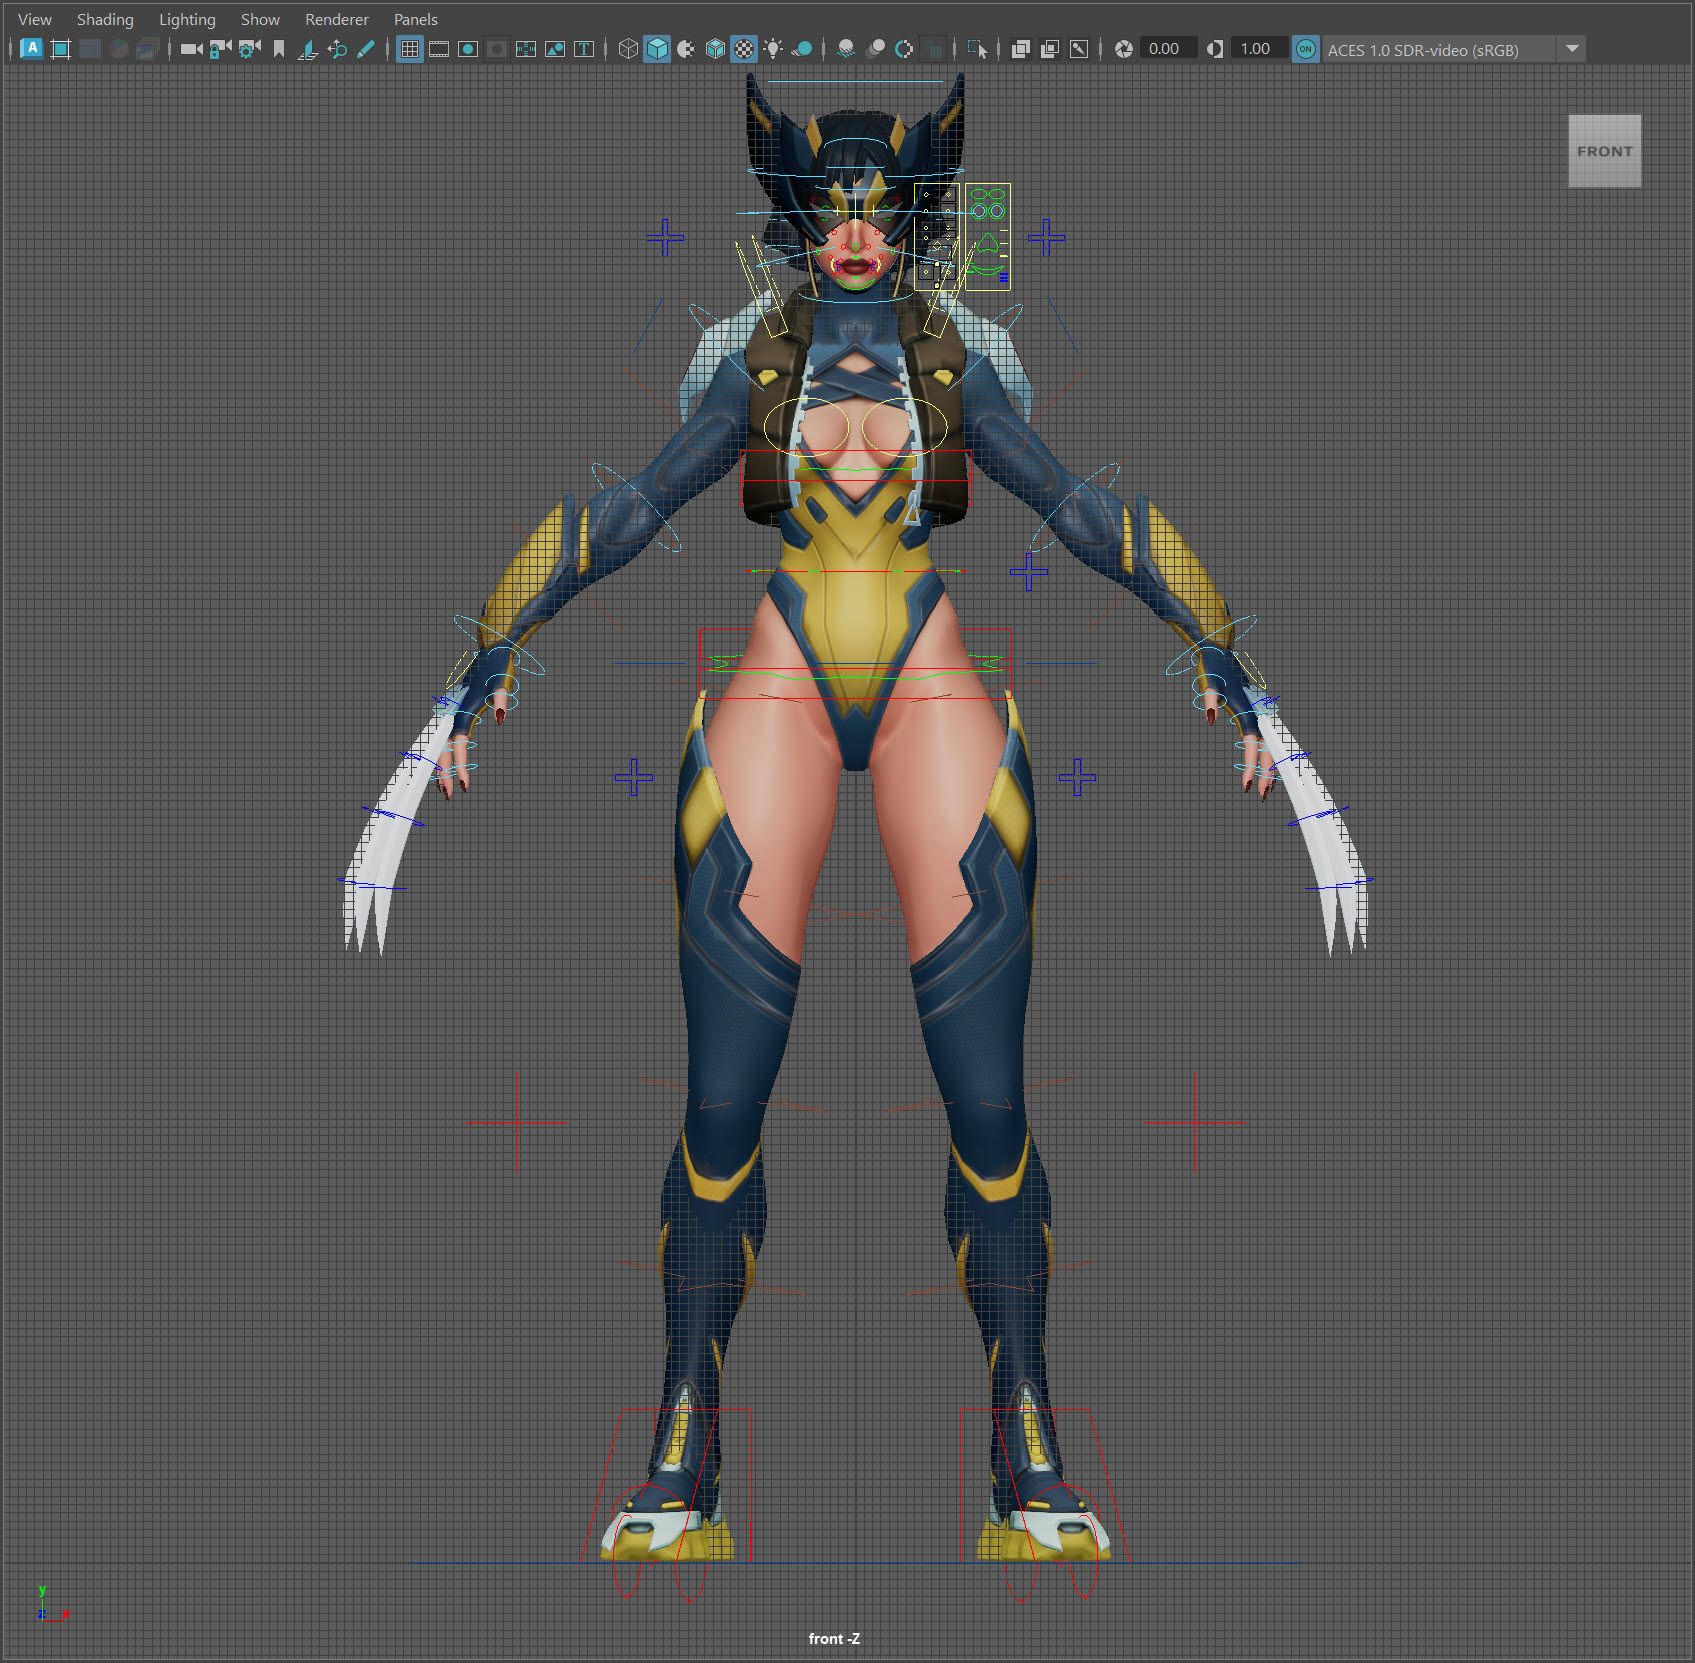Open the ACES view transform dropdown

pos(1572,49)
